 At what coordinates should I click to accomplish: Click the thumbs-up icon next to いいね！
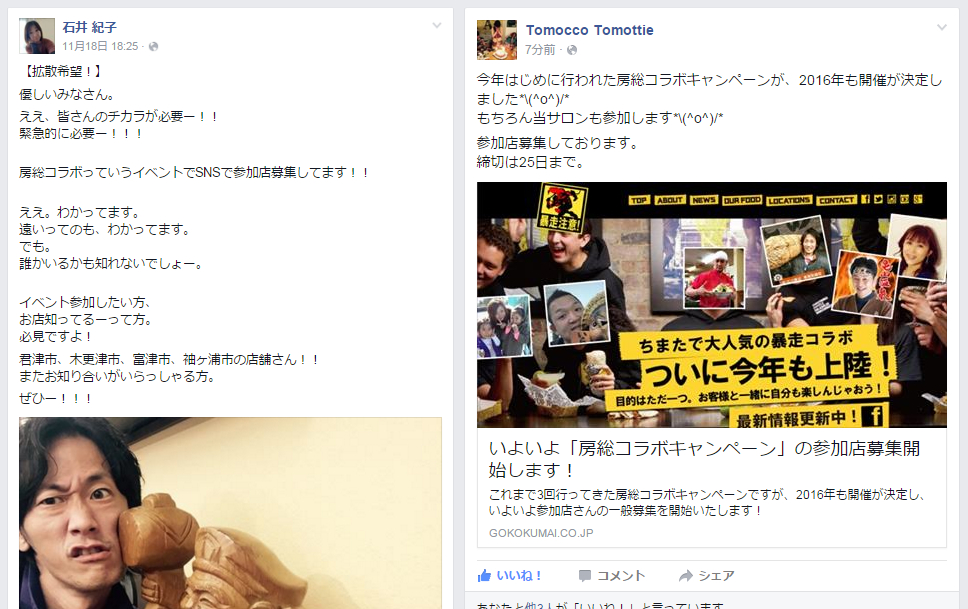coord(484,576)
